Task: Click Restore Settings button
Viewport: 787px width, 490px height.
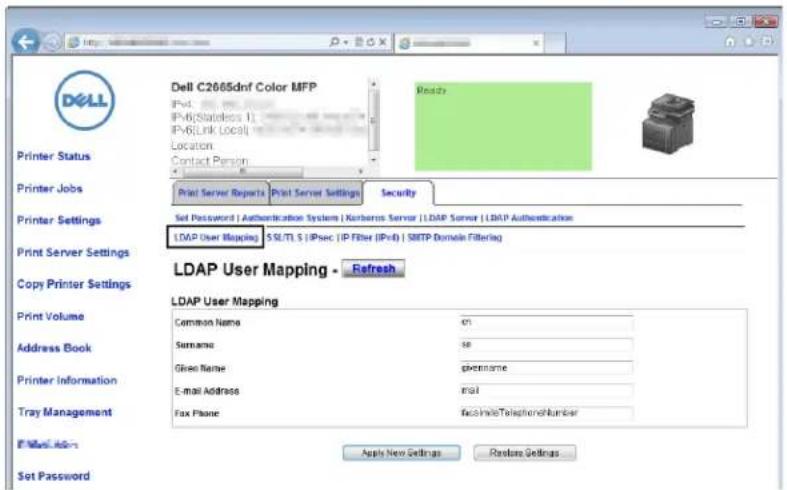Action: (524, 453)
